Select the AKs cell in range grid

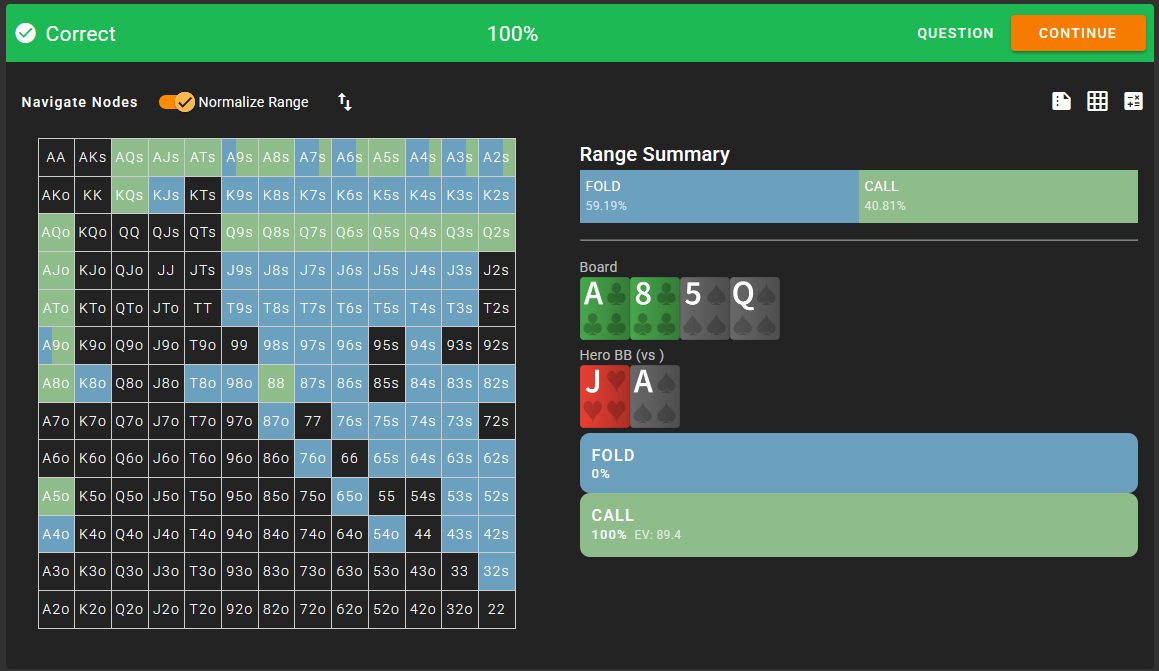tap(92, 157)
